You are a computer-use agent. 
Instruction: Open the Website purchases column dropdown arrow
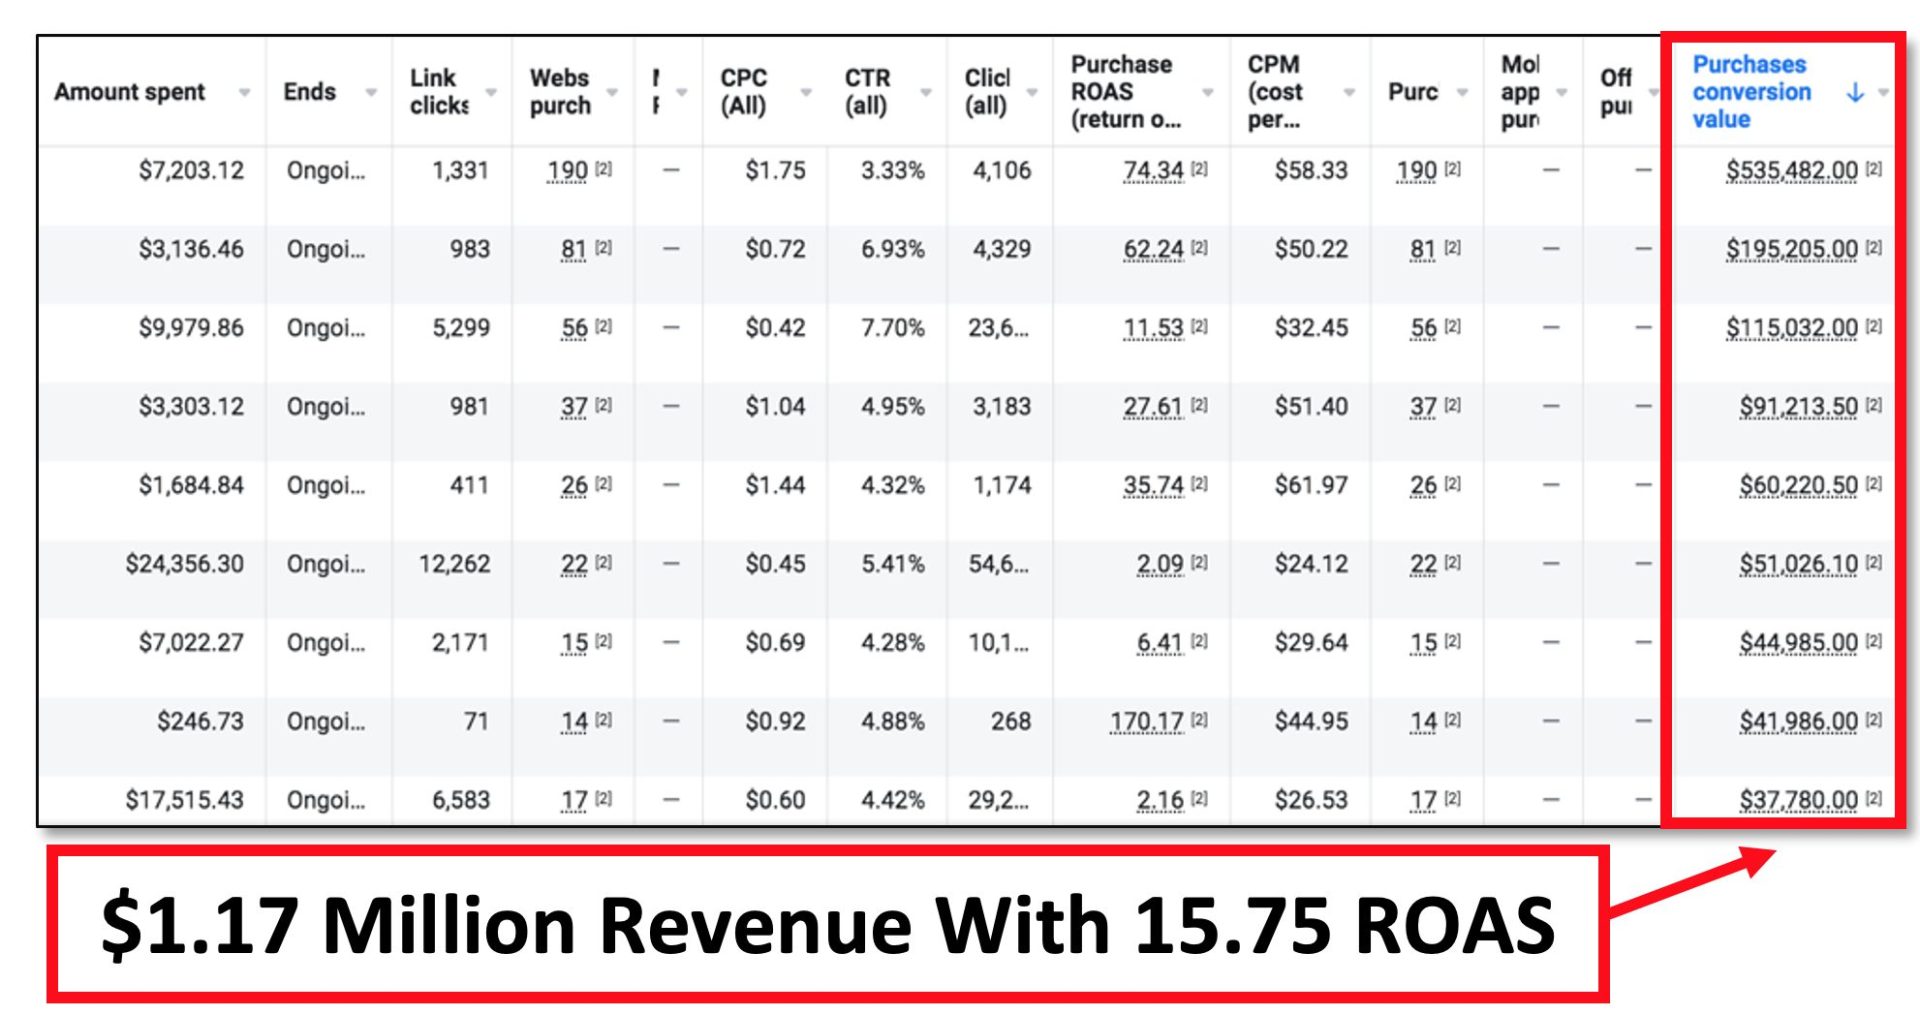pyautogui.click(x=612, y=92)
